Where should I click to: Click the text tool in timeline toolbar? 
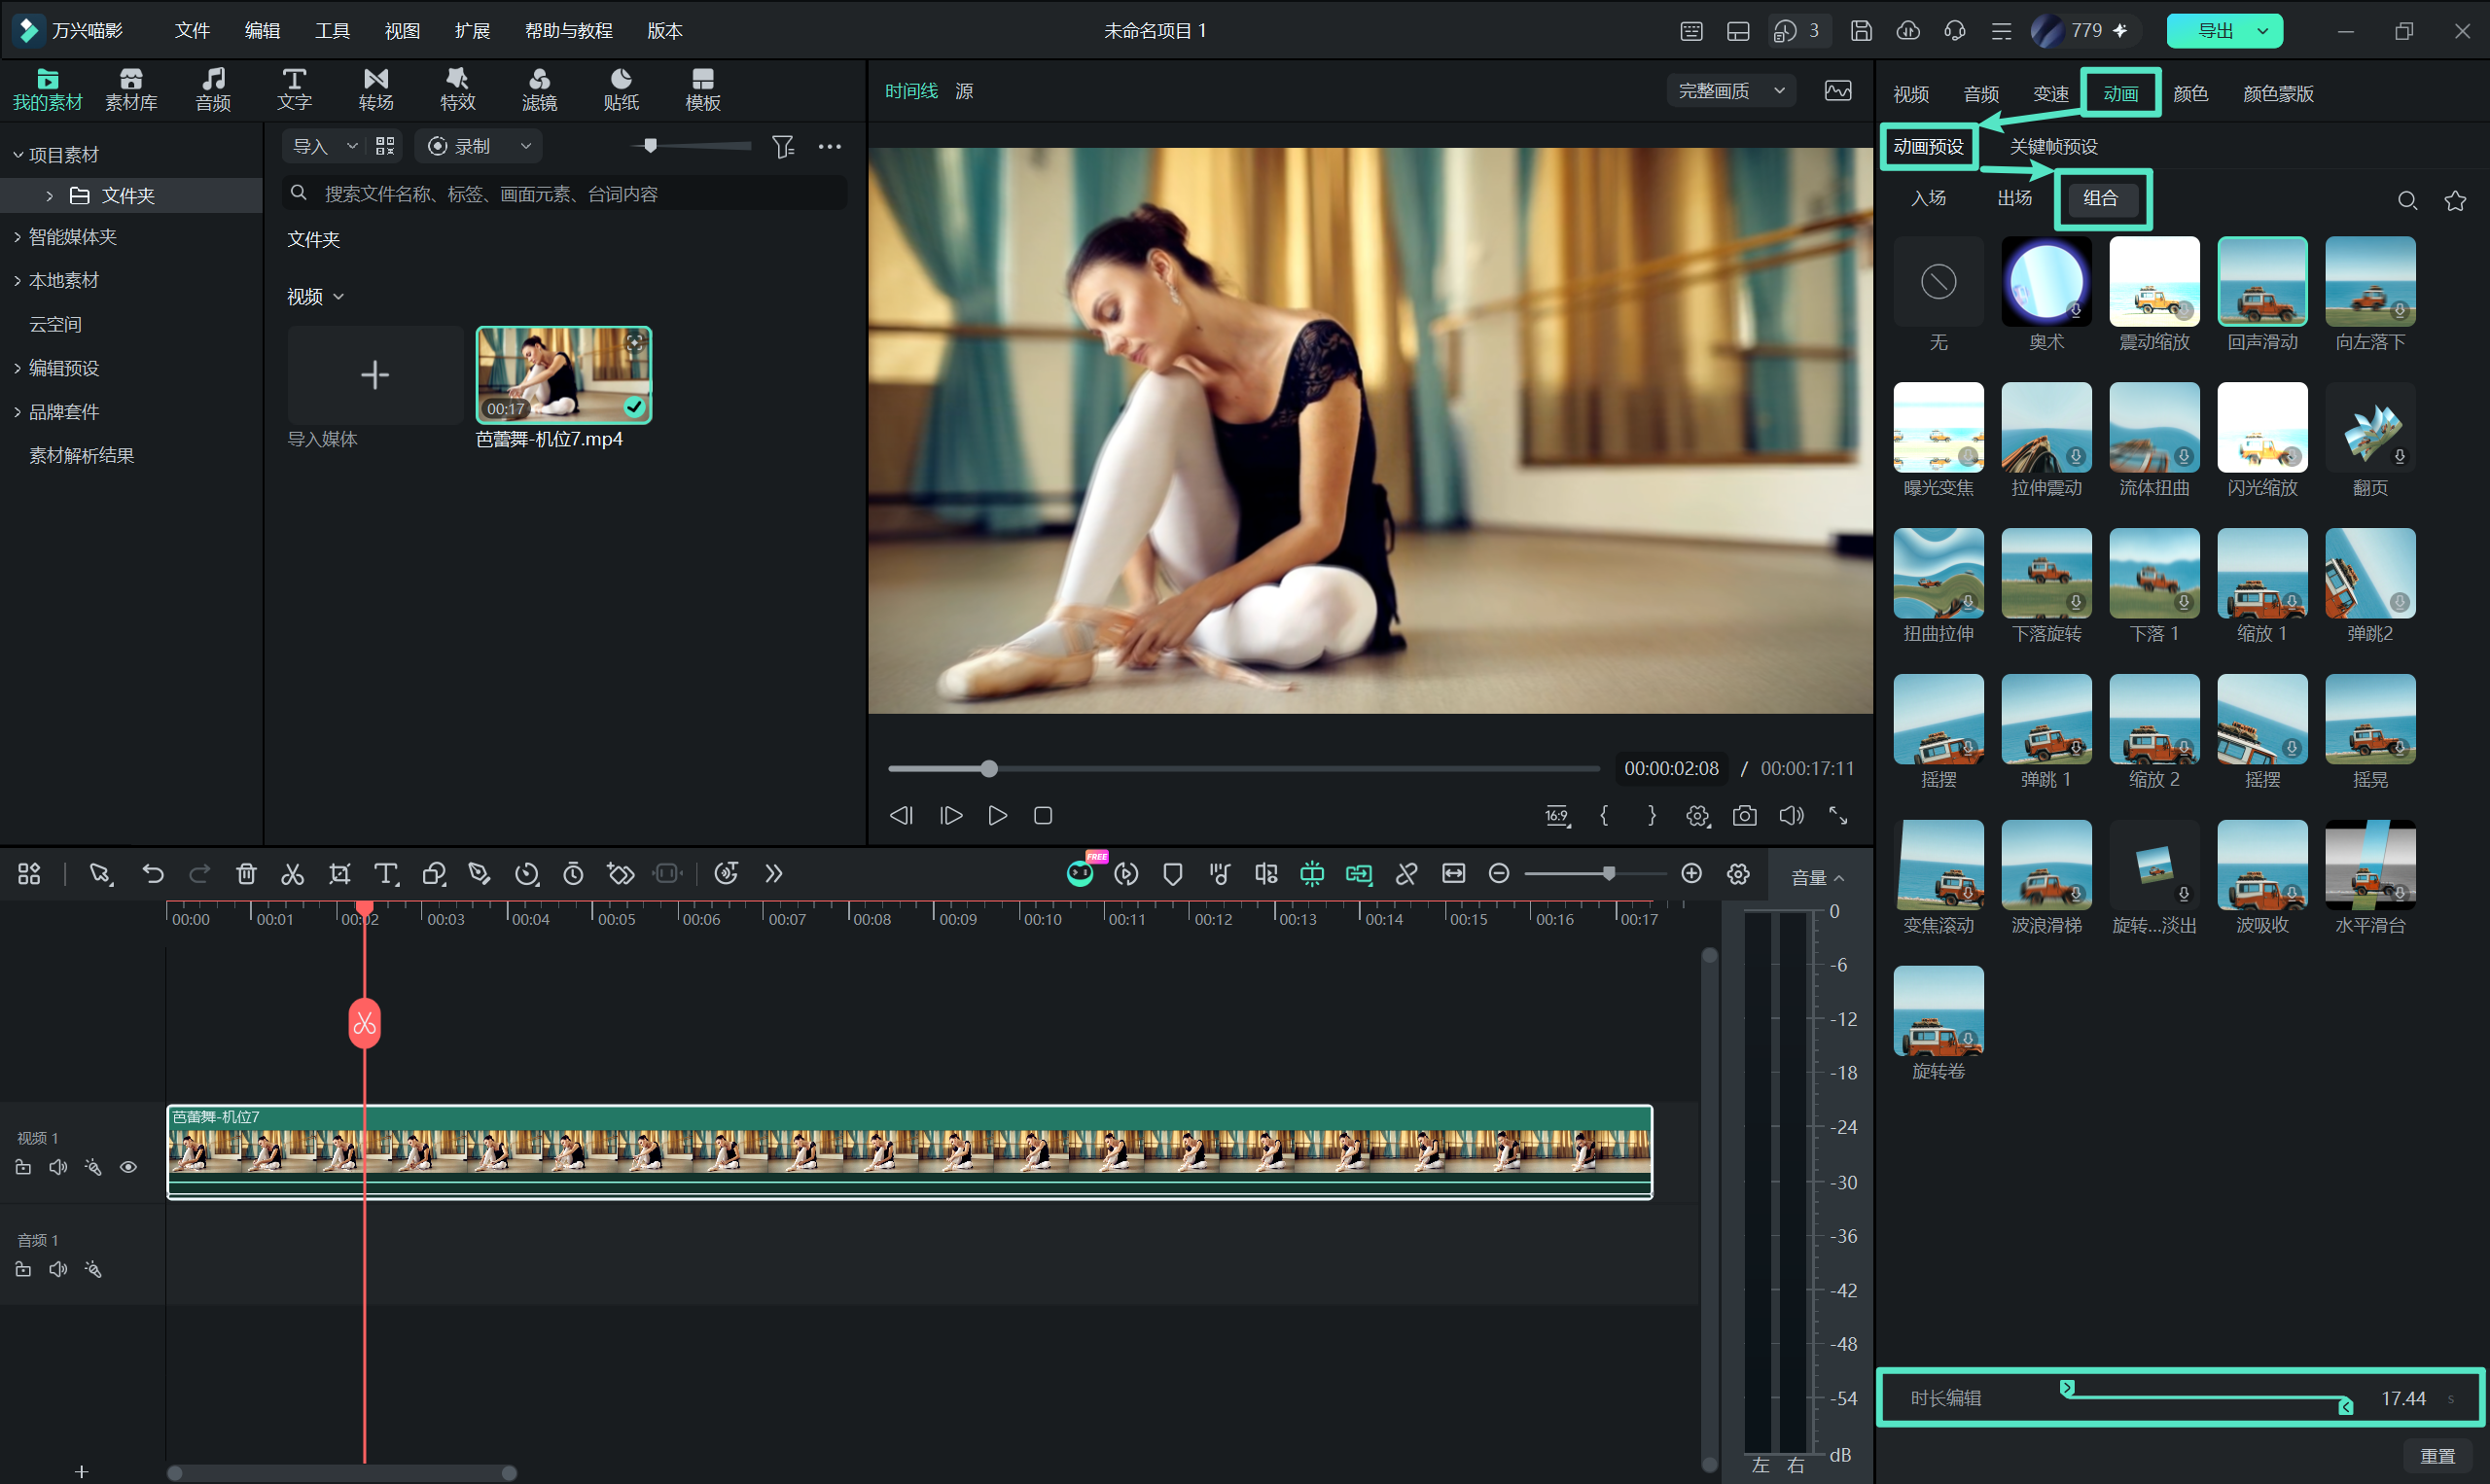pos(386,874)
